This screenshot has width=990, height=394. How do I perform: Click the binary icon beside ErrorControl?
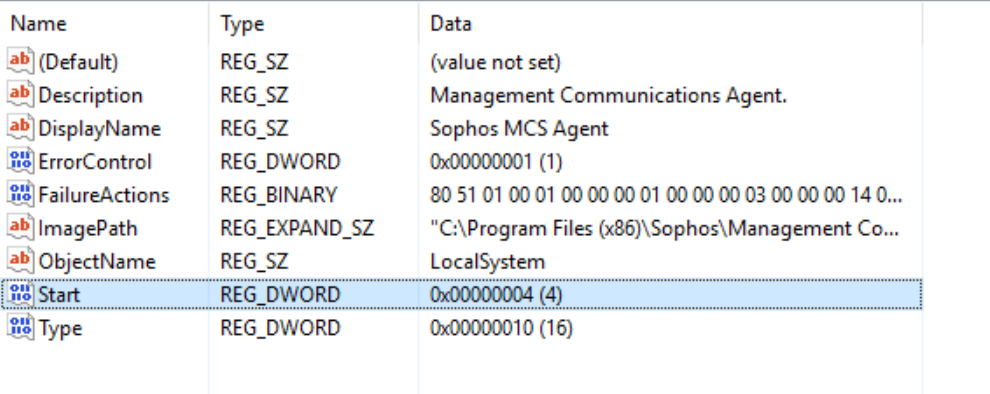(20, 161)
